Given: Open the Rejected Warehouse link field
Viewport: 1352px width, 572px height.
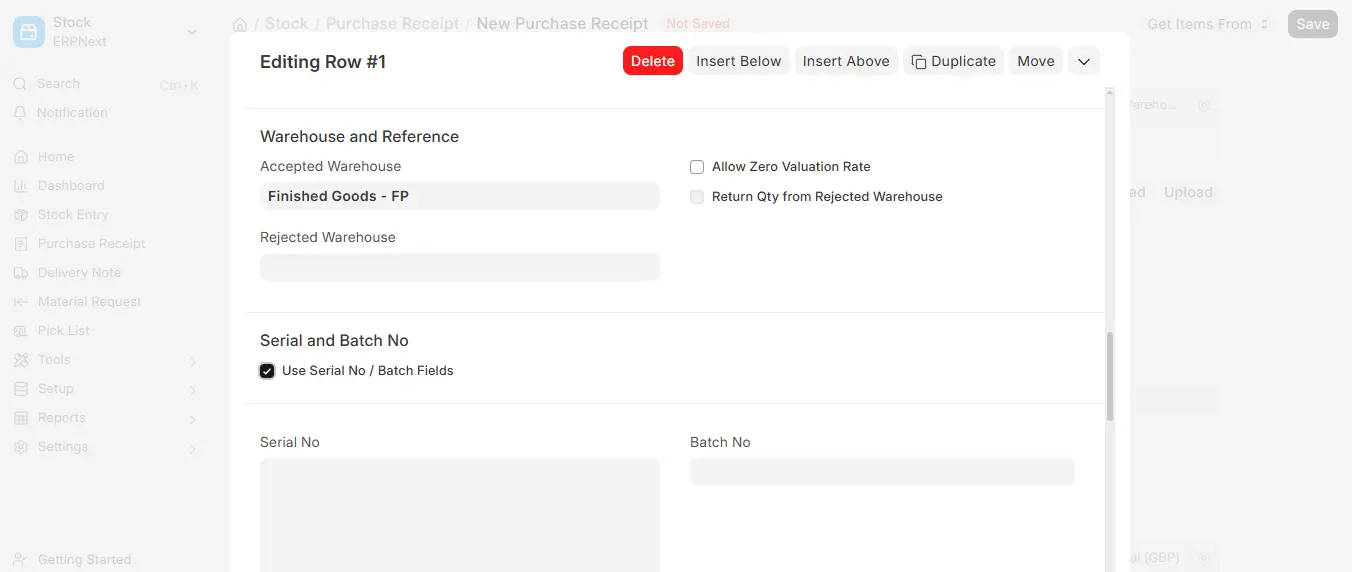Looking at the screenshot, I should [x=460, y=267].
